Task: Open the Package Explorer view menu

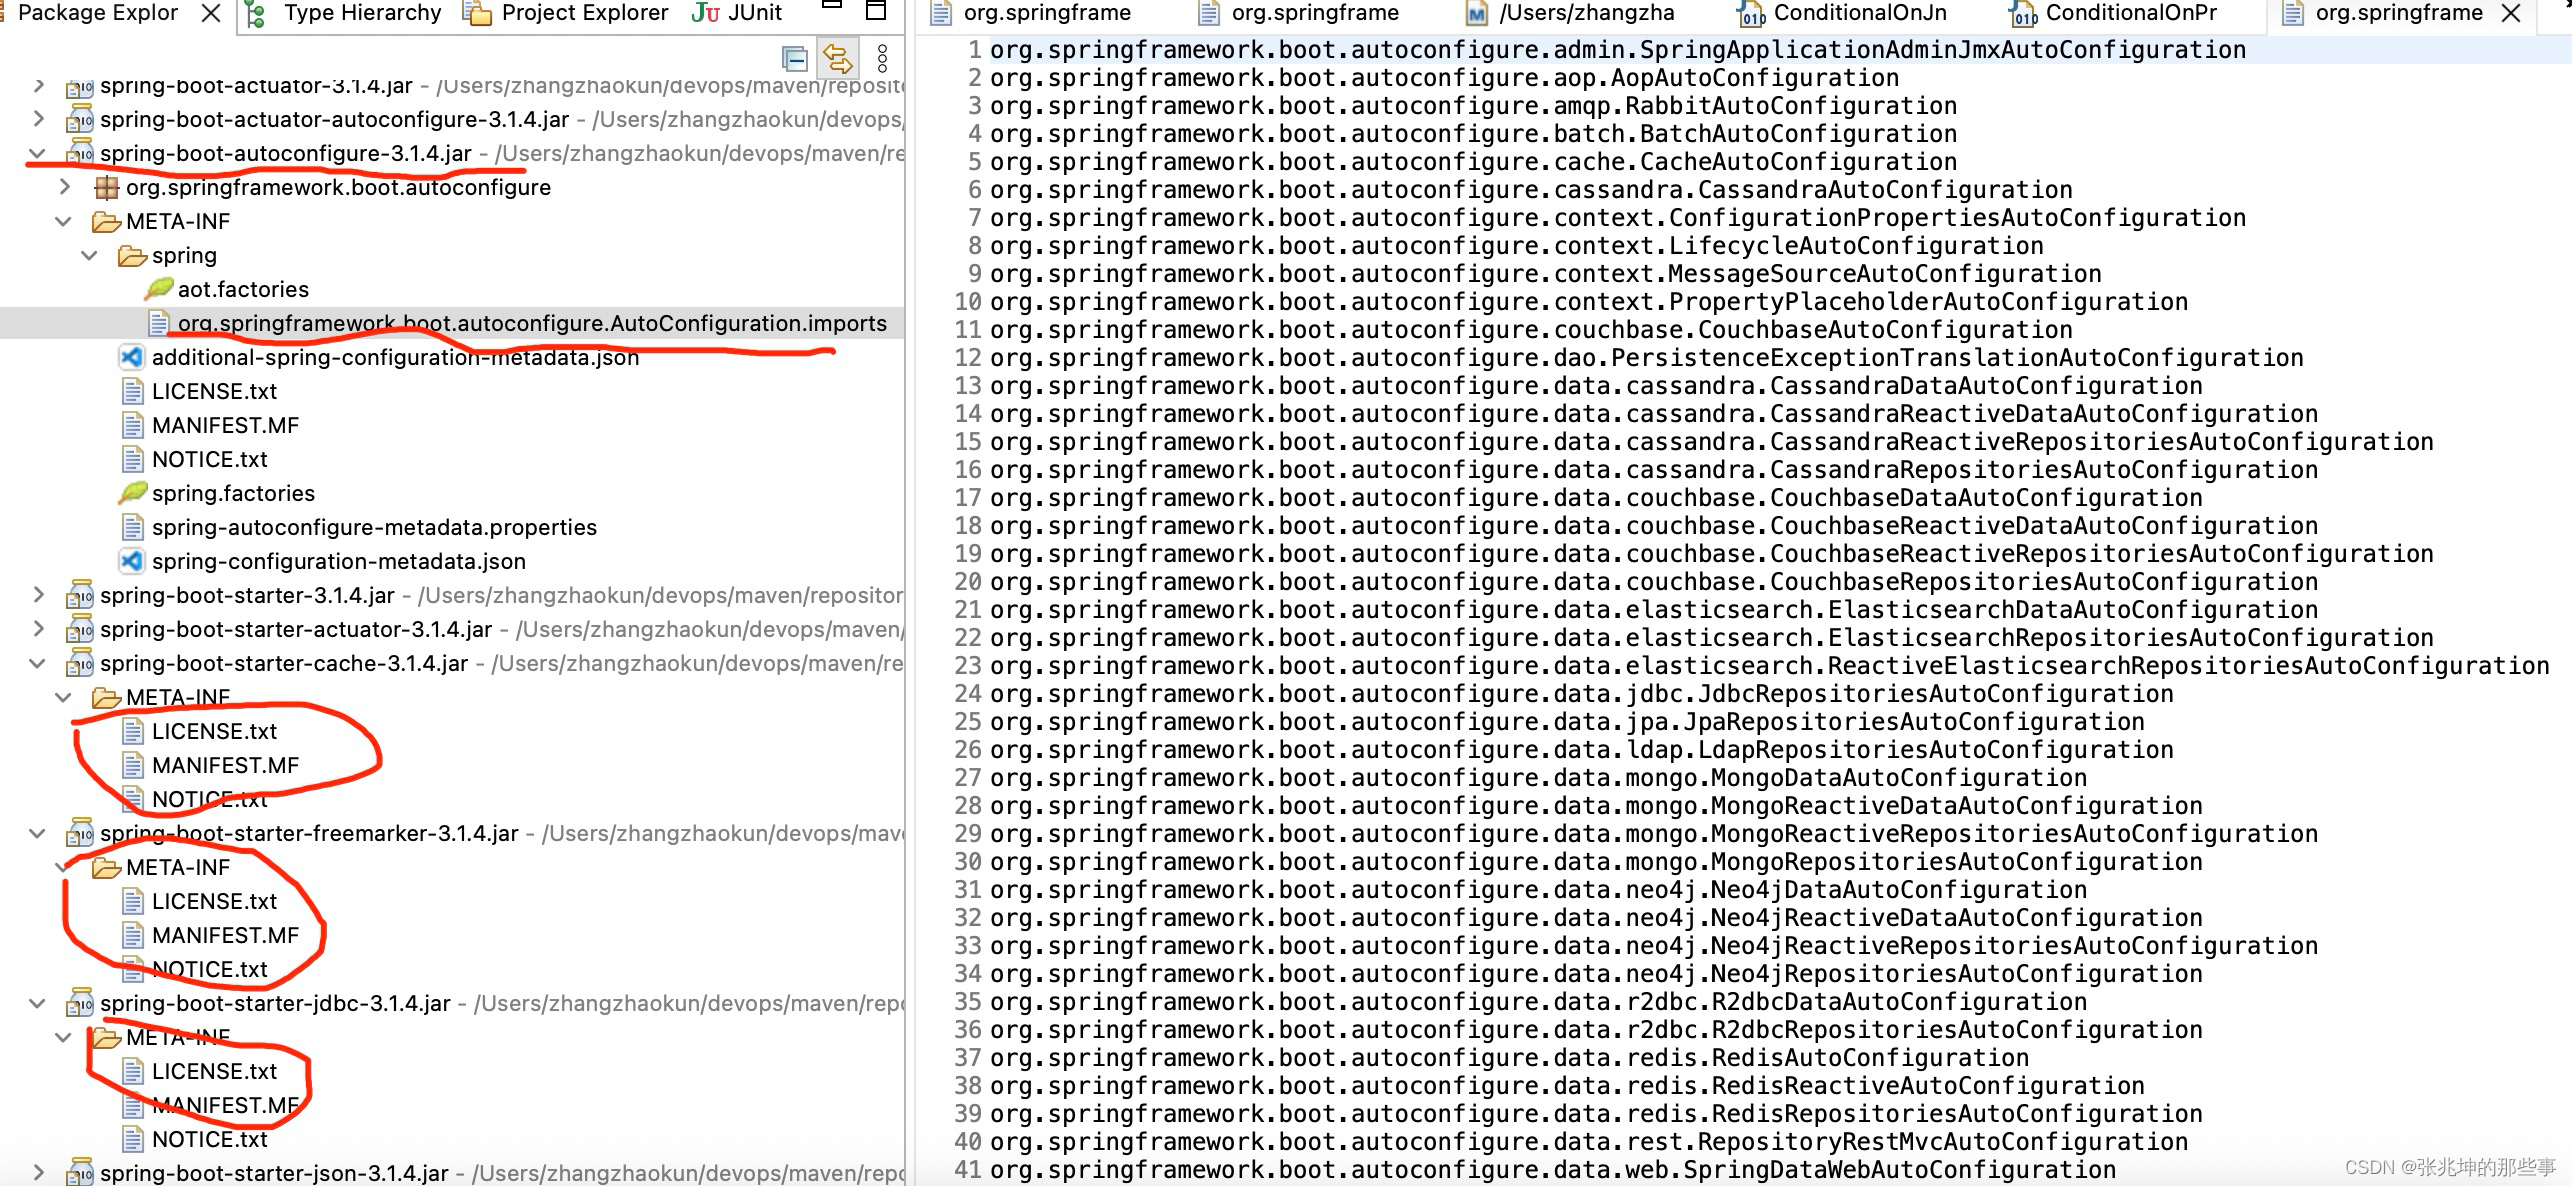Action: pos(882,59)
